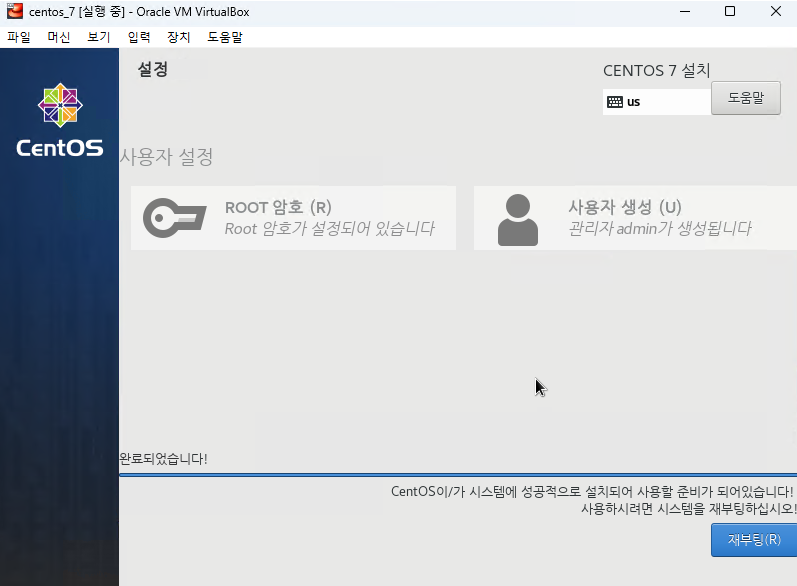Click the 완료되었습니다! status text
This screenshot has width=797, height=586.
pos(163,459)
